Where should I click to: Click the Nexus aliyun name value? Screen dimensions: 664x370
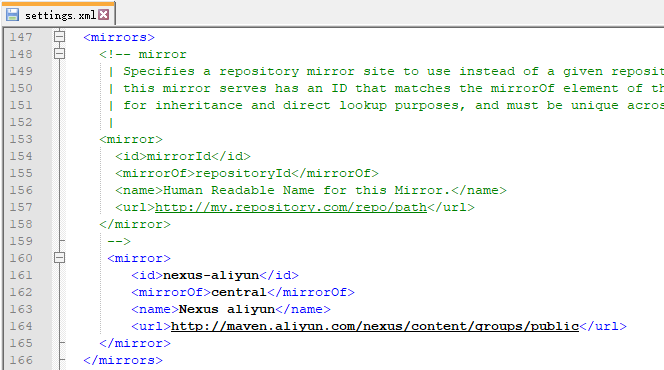tap(227, 309)
